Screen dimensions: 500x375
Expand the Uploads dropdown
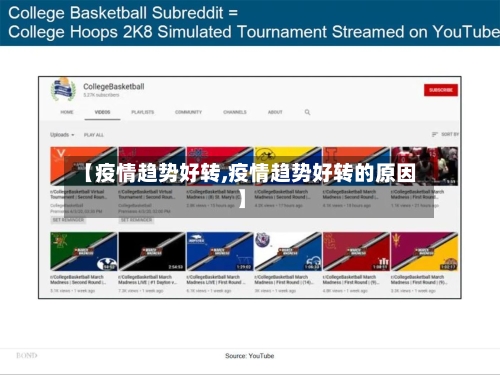tap(62, 135)
